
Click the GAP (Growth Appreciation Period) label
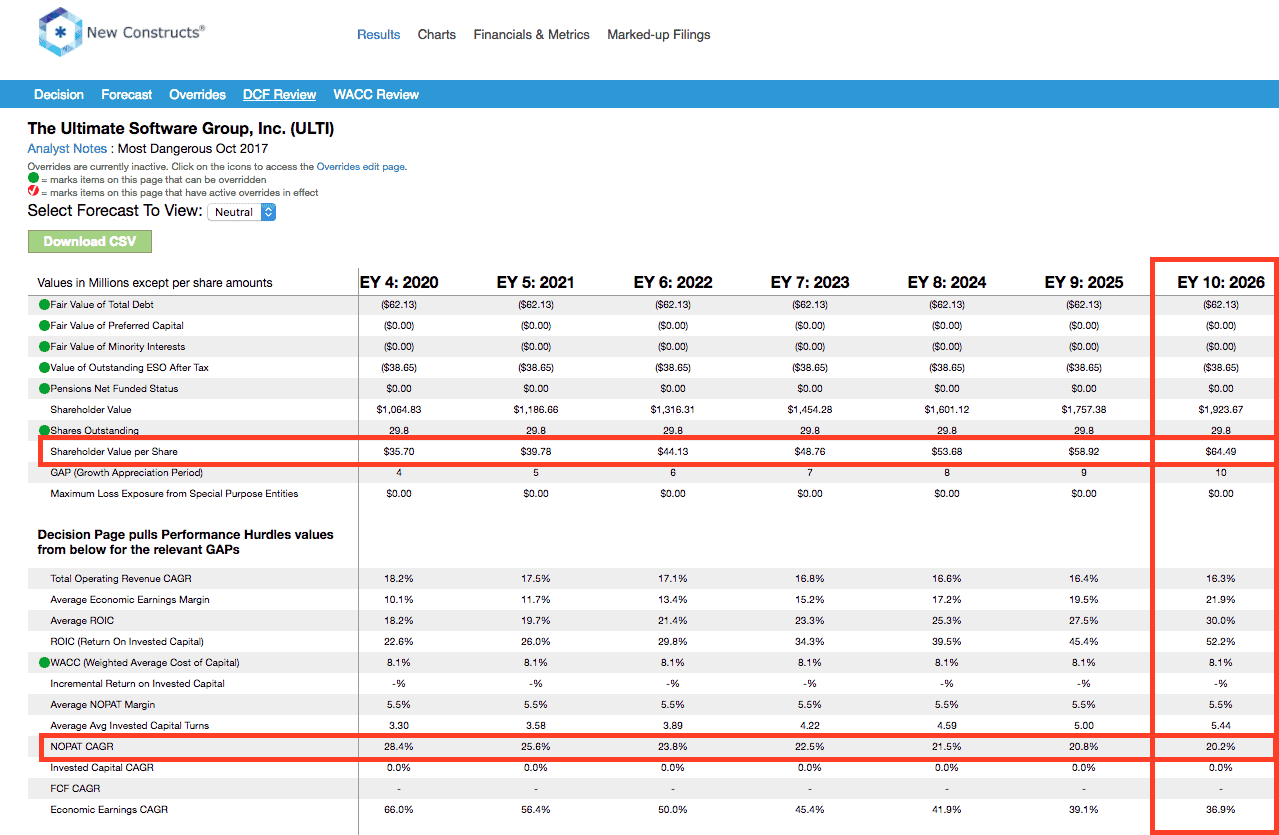pyautogui.click(x=127, y=472)
